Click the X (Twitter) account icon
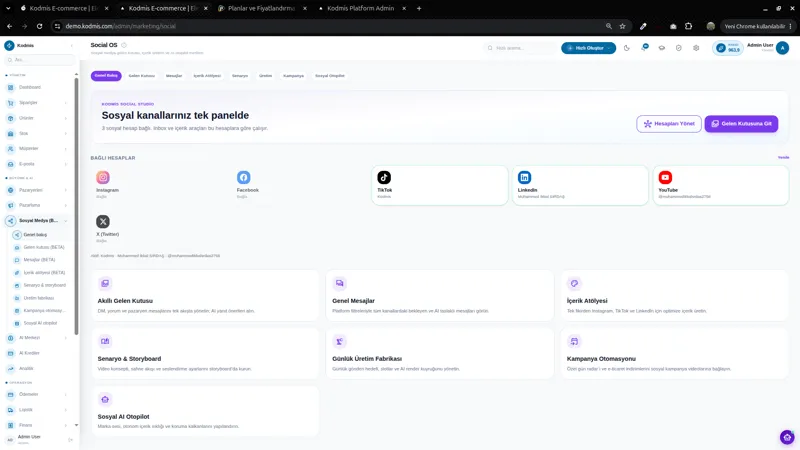Image resolution: width=800 pixels, height=450 pixels. (103, 221)
